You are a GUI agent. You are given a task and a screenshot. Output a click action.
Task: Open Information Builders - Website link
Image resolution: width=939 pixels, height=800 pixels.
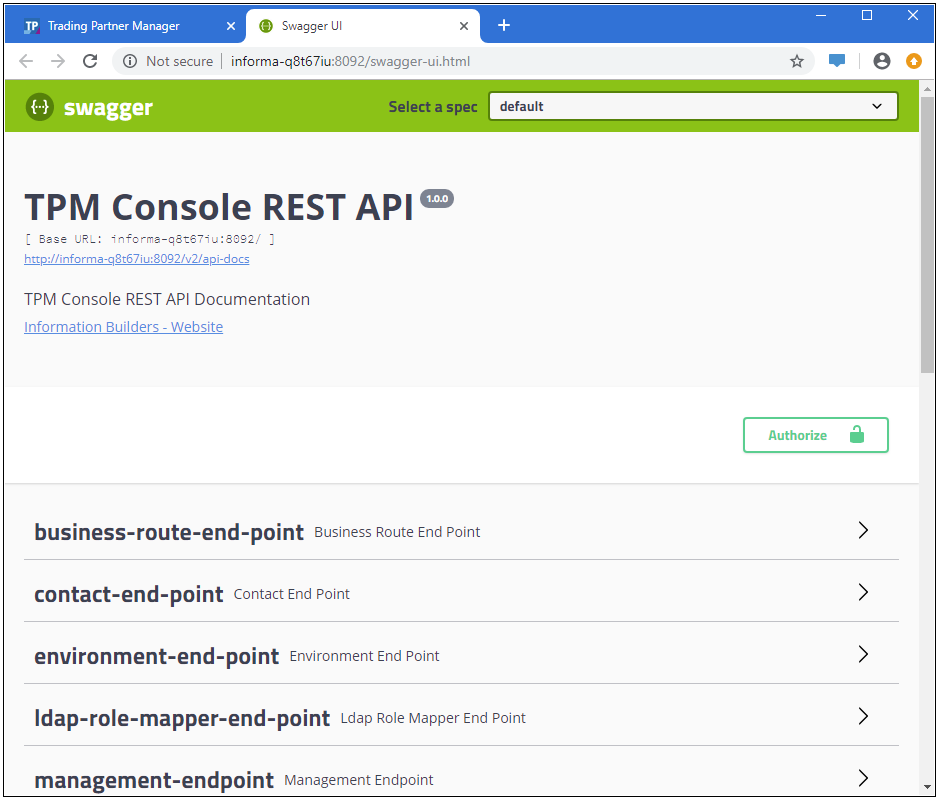click(x=123, y=327)
